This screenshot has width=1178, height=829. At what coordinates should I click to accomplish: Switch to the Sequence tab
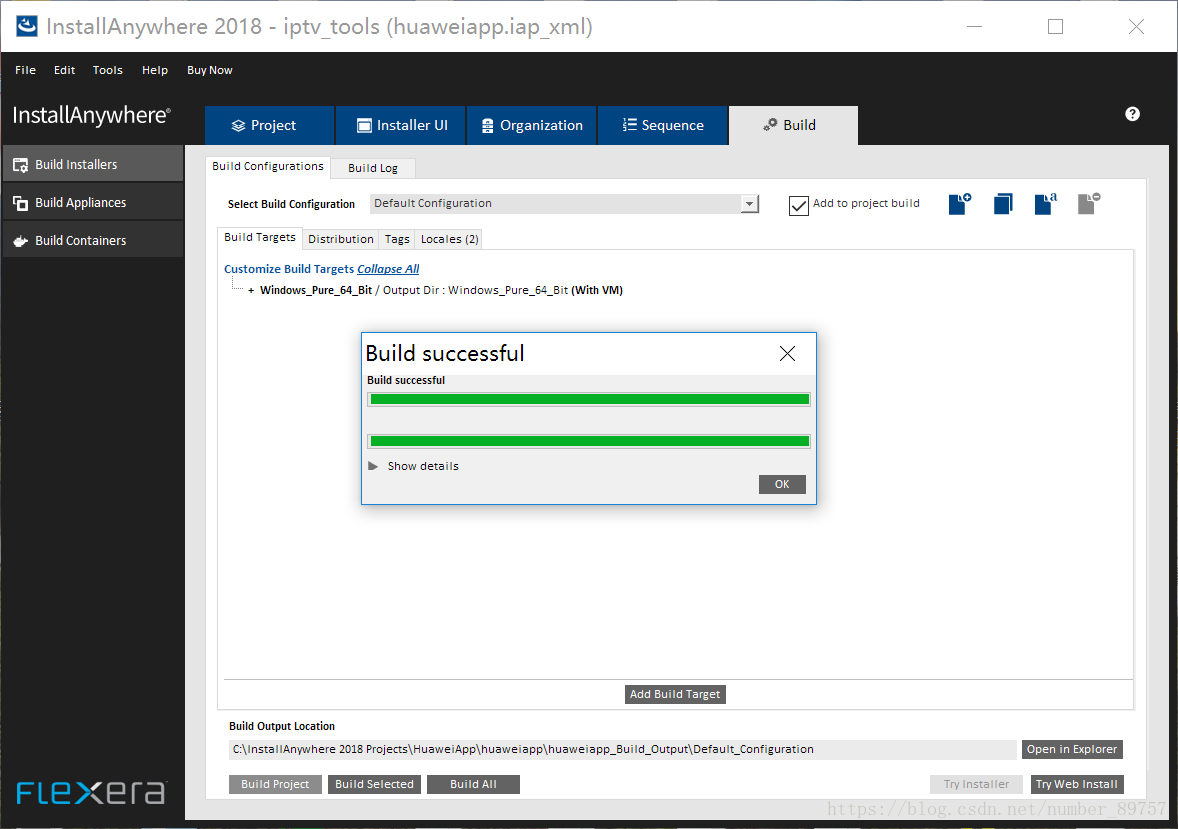(663, 126)
